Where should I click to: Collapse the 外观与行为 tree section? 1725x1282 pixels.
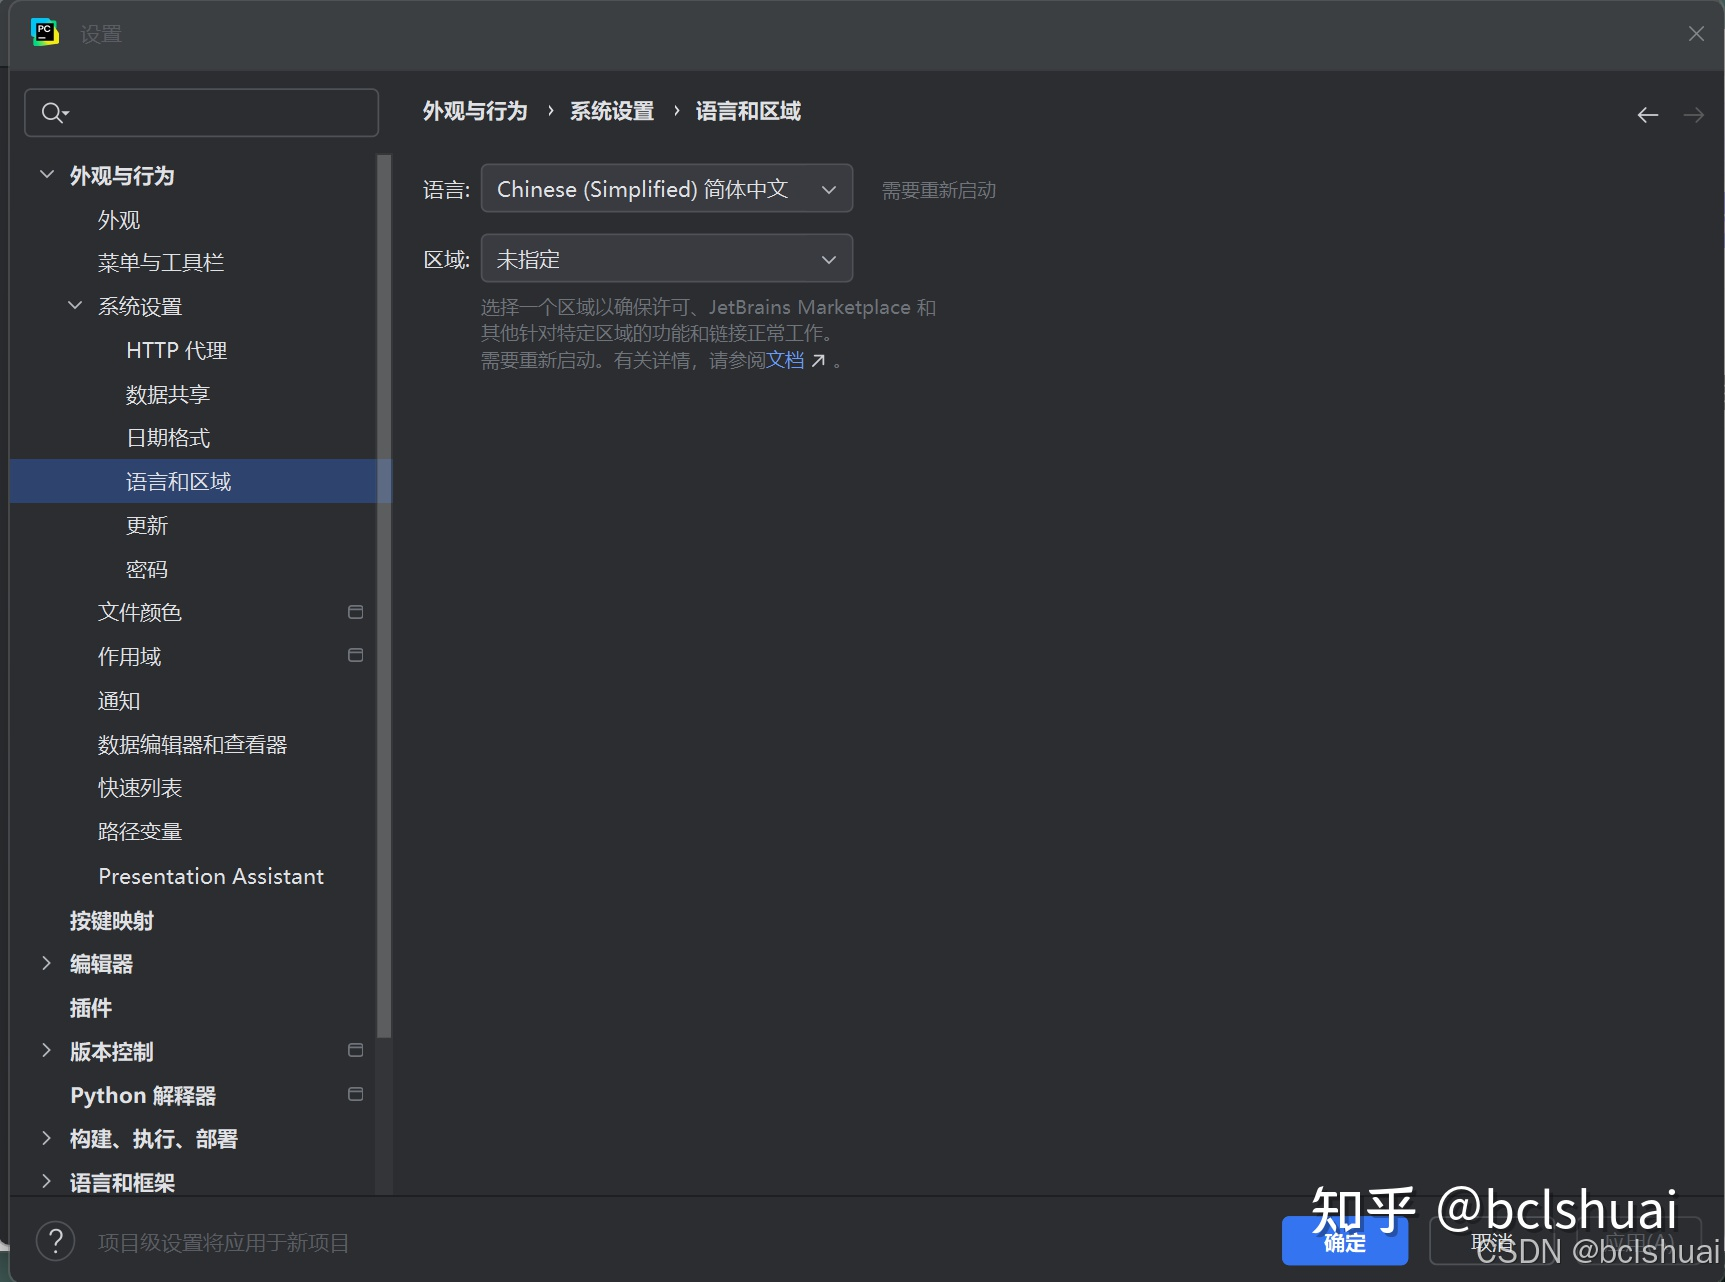click(46, 175)
